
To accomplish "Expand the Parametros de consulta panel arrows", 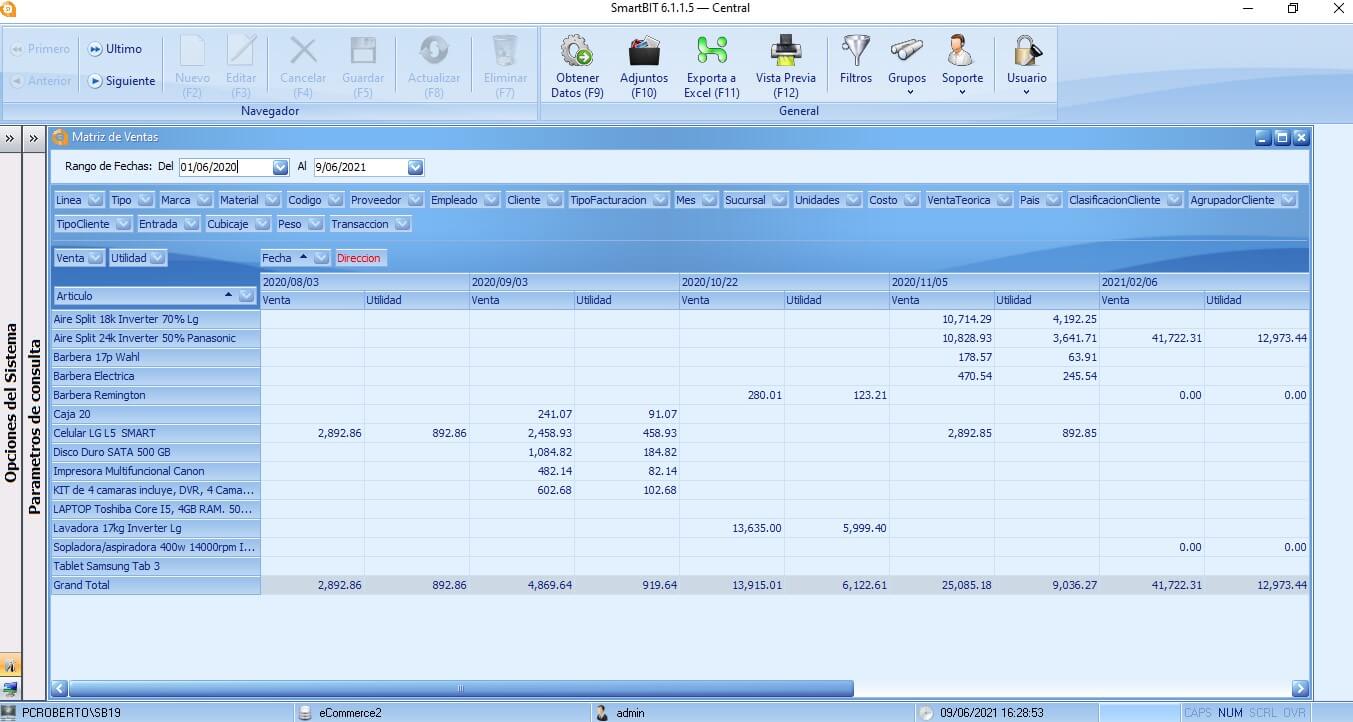I will pyautogui.click(x=33, y=138).
